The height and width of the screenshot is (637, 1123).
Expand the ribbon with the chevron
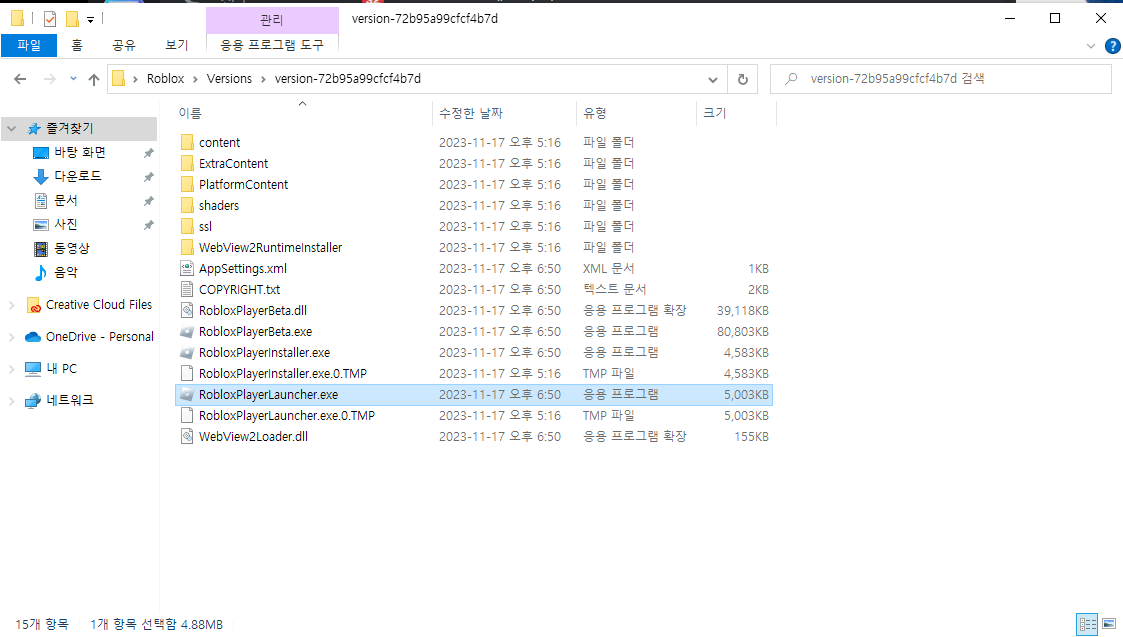click(x=1091, y=46)
